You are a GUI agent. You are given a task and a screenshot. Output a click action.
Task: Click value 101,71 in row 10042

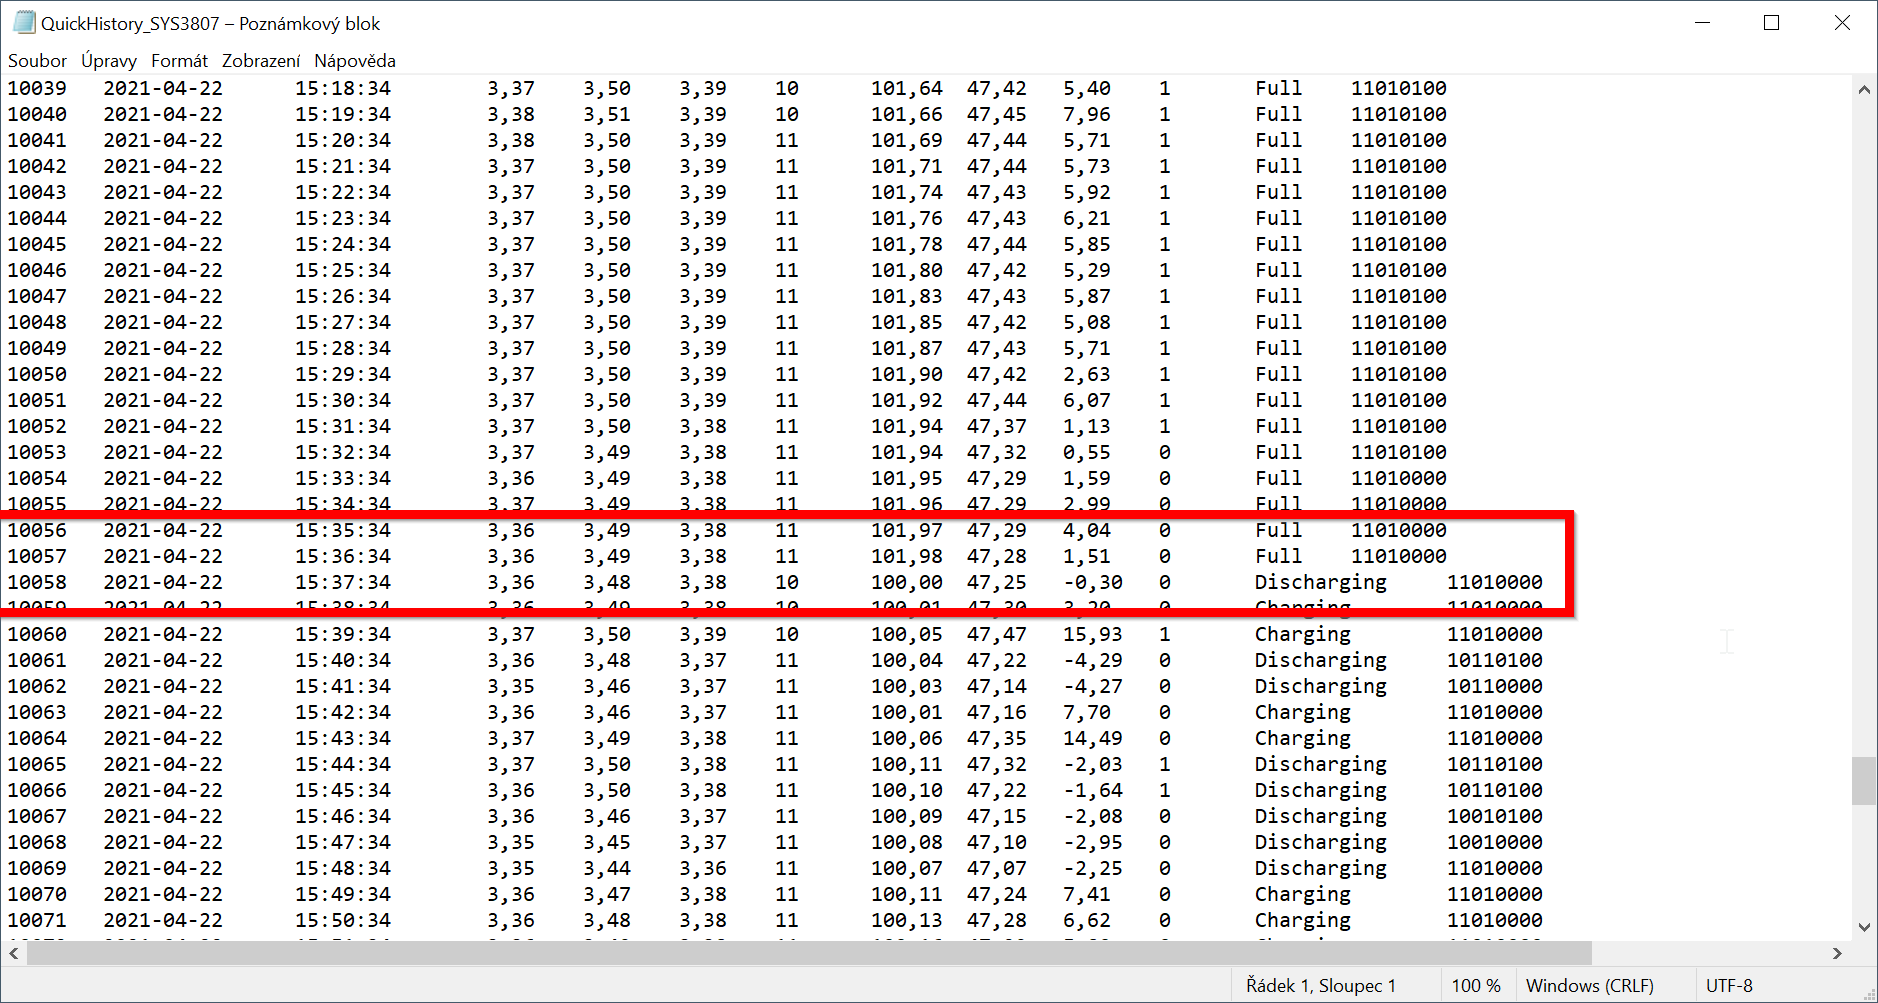tap(906, 166)
